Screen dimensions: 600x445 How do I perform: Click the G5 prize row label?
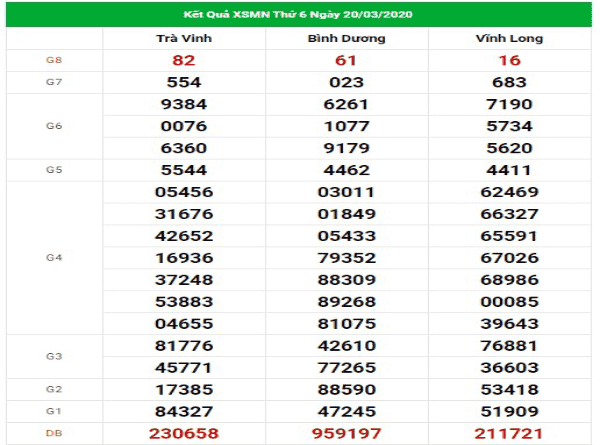coord(54,169)
